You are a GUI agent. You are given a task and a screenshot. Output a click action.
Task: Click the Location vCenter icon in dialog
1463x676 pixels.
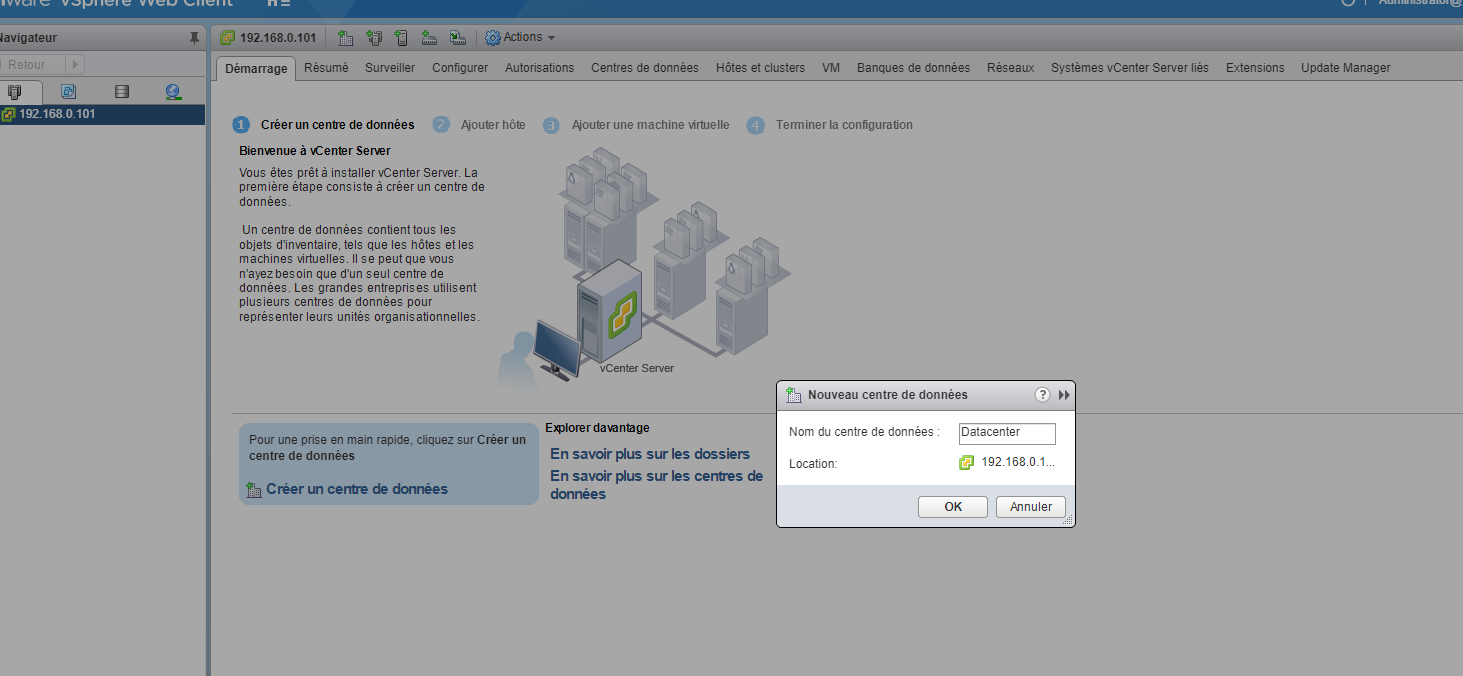[x=966, y=463]
